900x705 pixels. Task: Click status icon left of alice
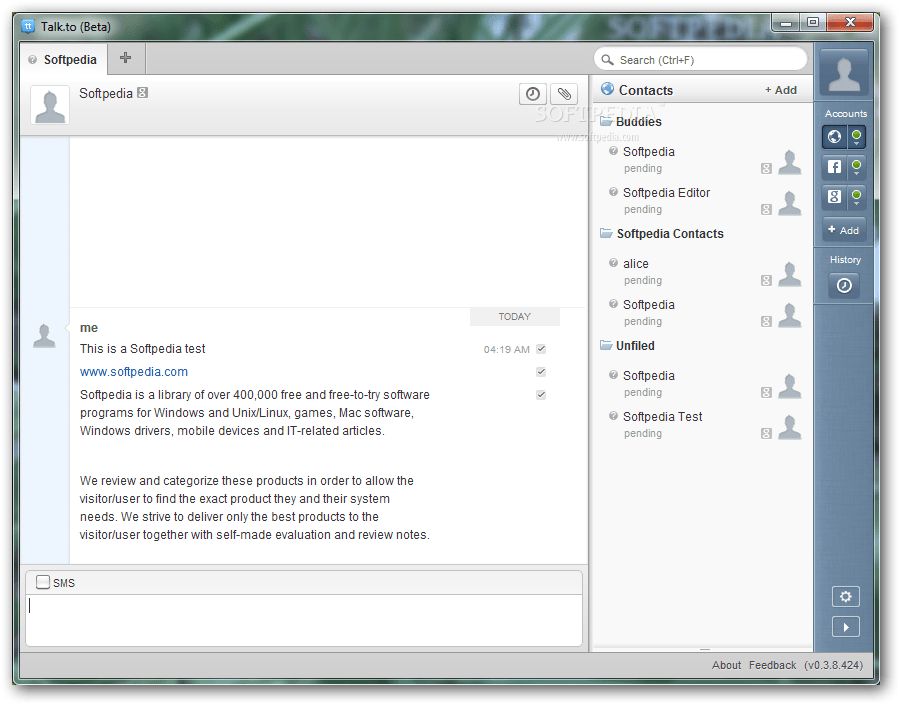click(613, 262)
